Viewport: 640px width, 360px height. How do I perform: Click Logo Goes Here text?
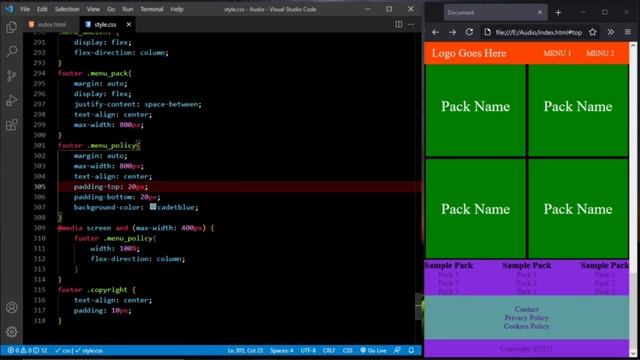[x=469, y=53]
